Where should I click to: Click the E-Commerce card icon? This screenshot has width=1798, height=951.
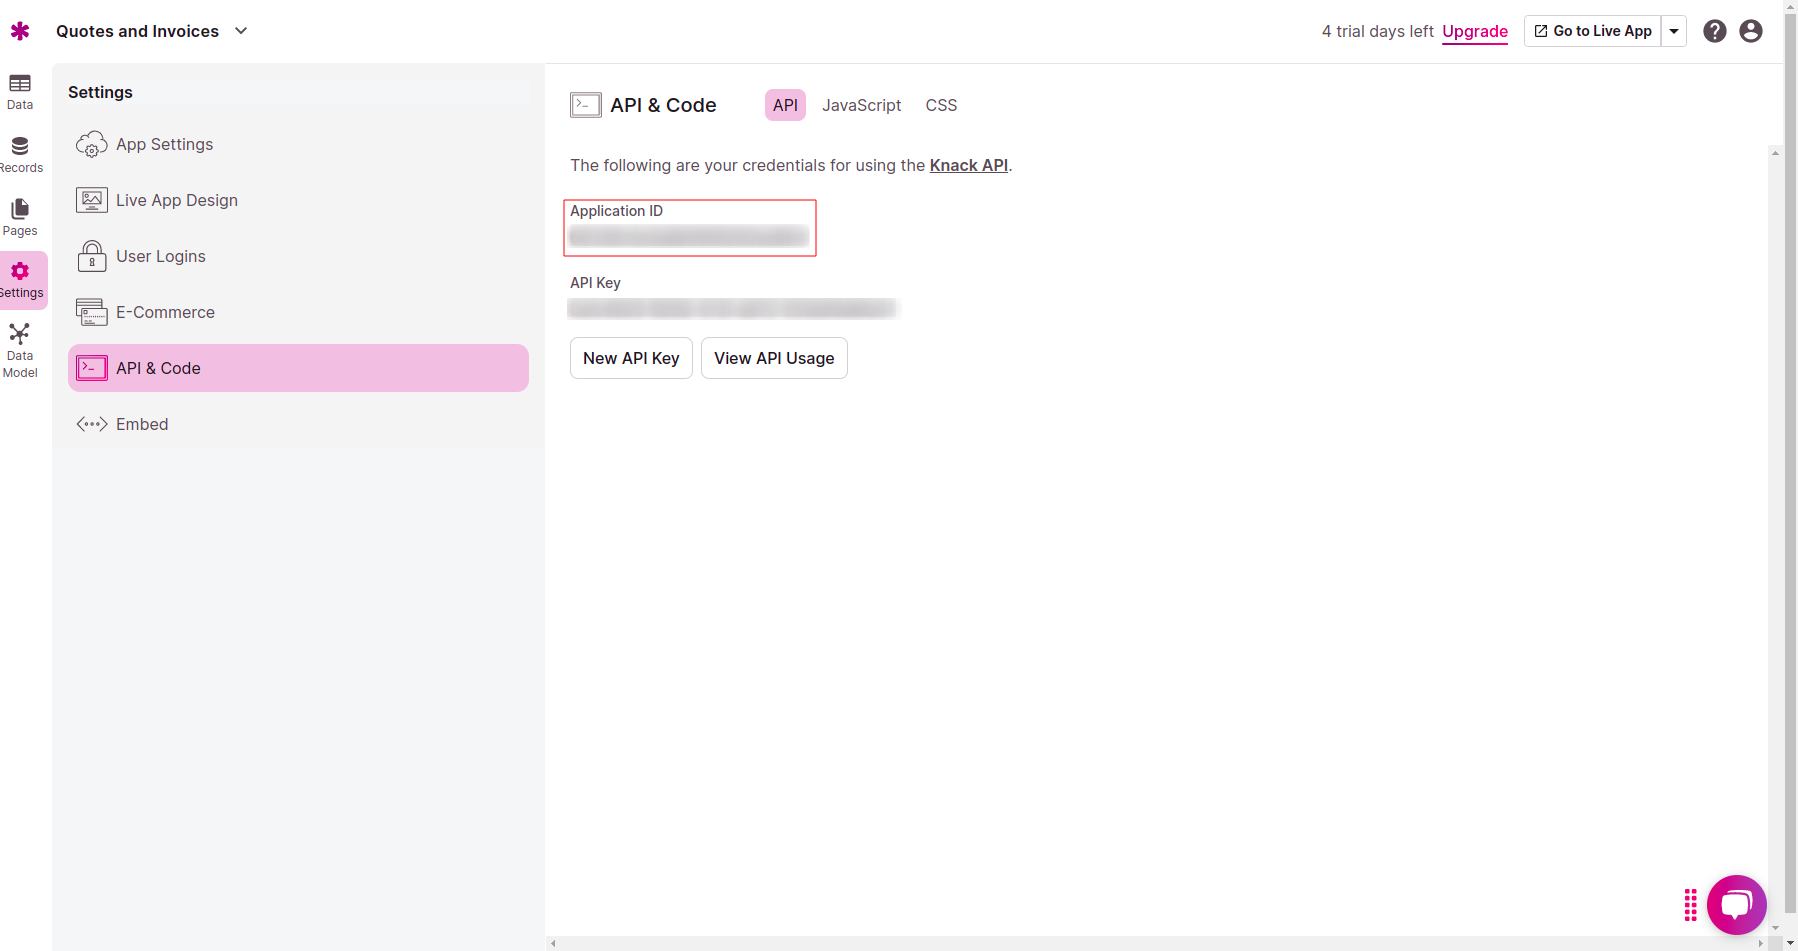pyautogui.click(x=92, y=312)
